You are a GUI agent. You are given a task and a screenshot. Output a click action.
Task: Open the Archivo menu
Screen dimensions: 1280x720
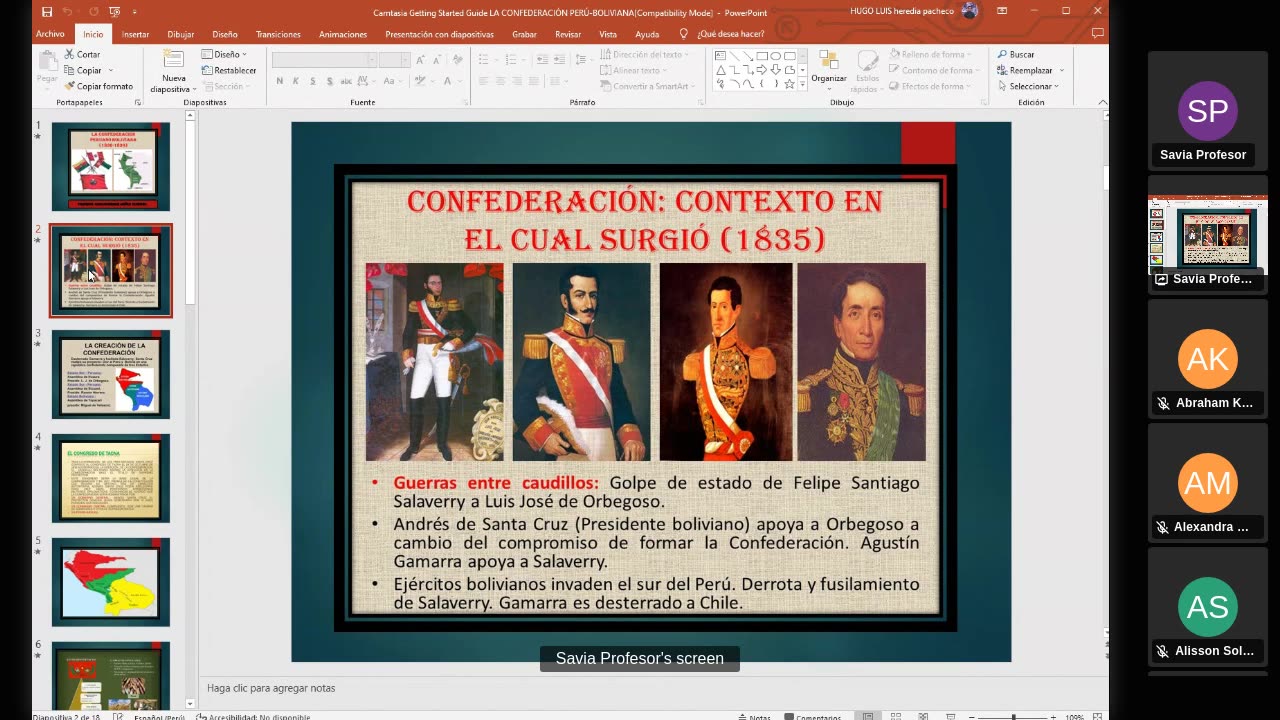50,34
